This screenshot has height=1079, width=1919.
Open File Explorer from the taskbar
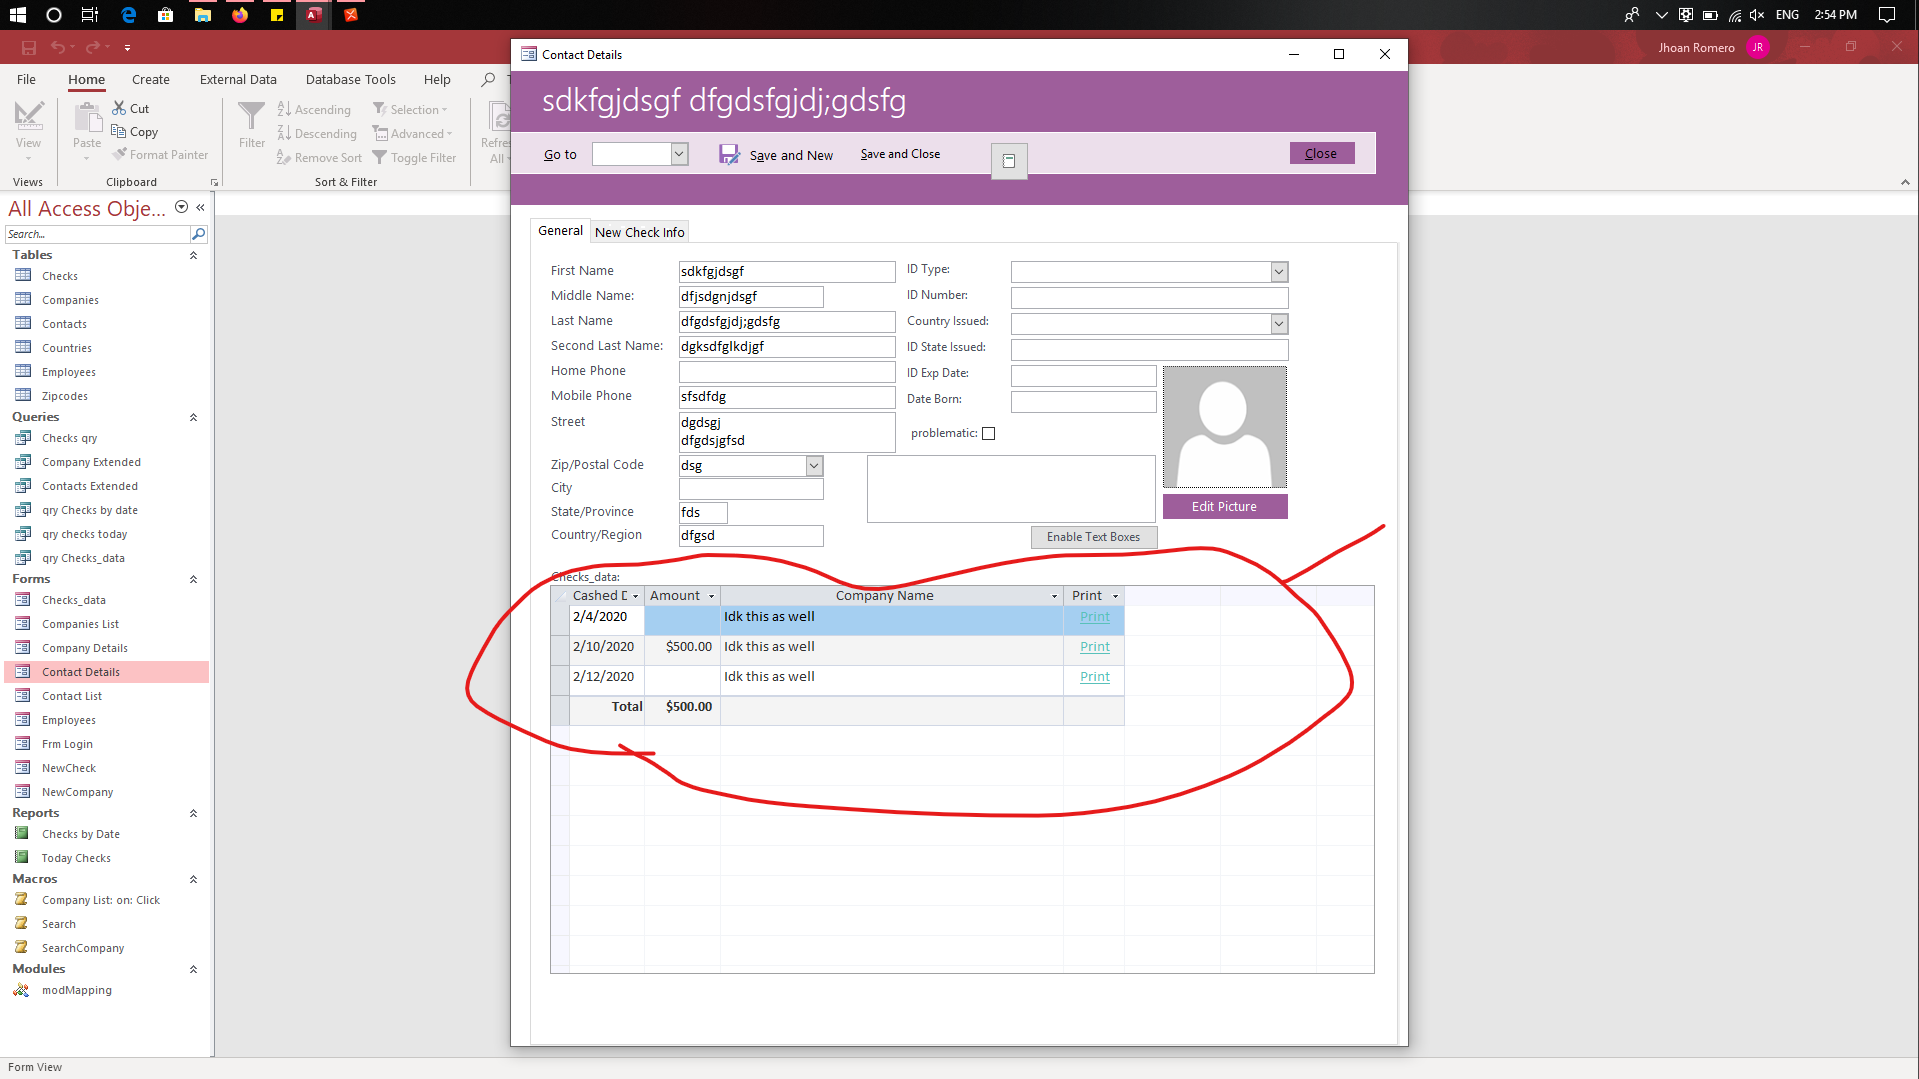[x=202, y=15]
